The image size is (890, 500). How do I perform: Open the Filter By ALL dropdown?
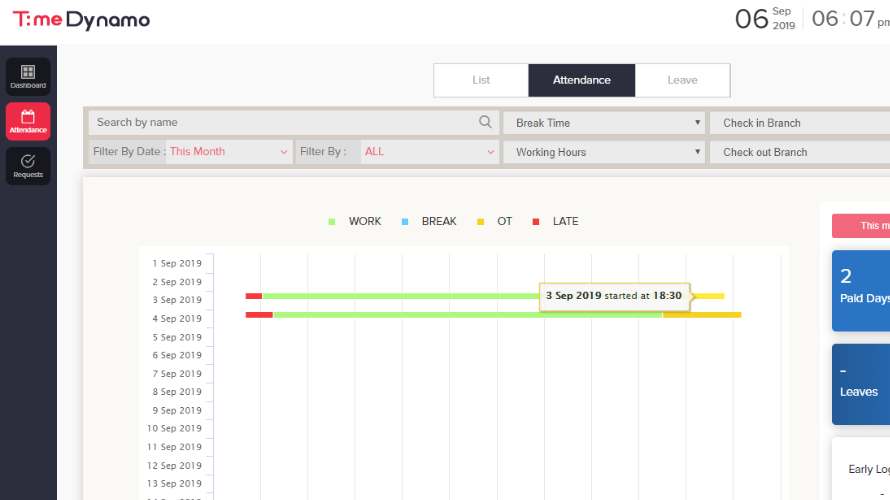tap(429, 152)
